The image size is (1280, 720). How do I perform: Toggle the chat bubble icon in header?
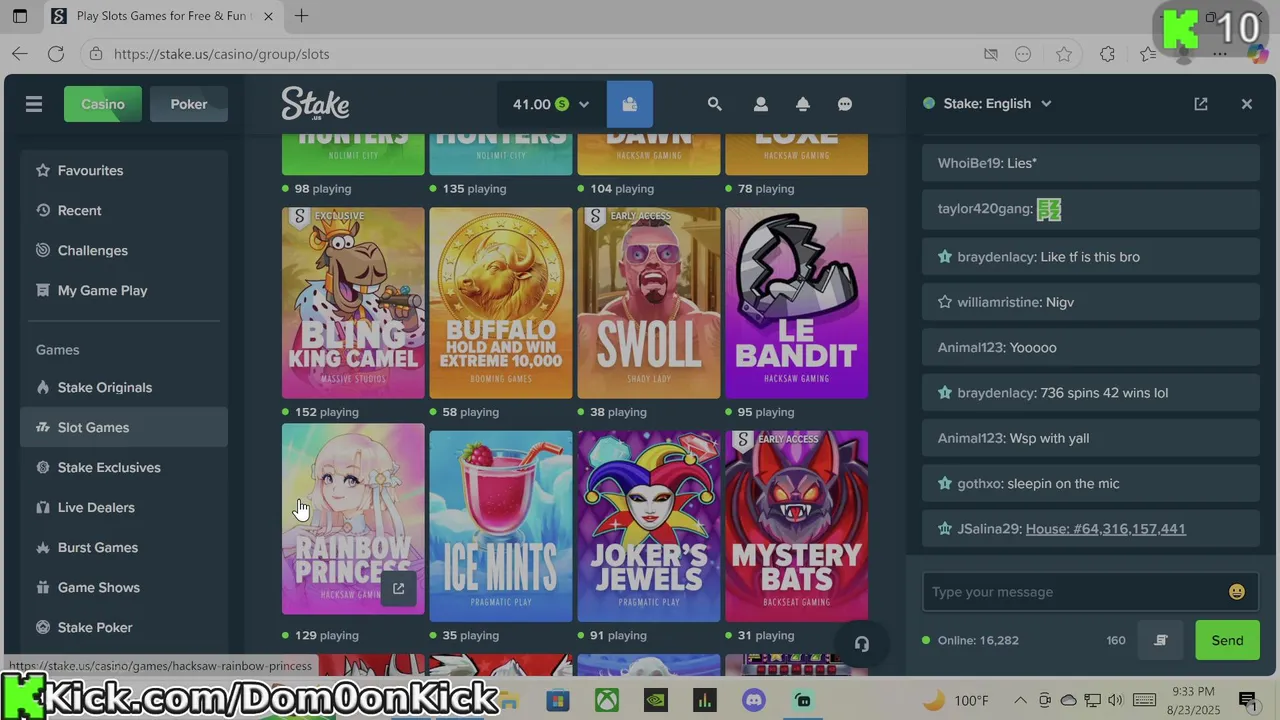point(845,104)
